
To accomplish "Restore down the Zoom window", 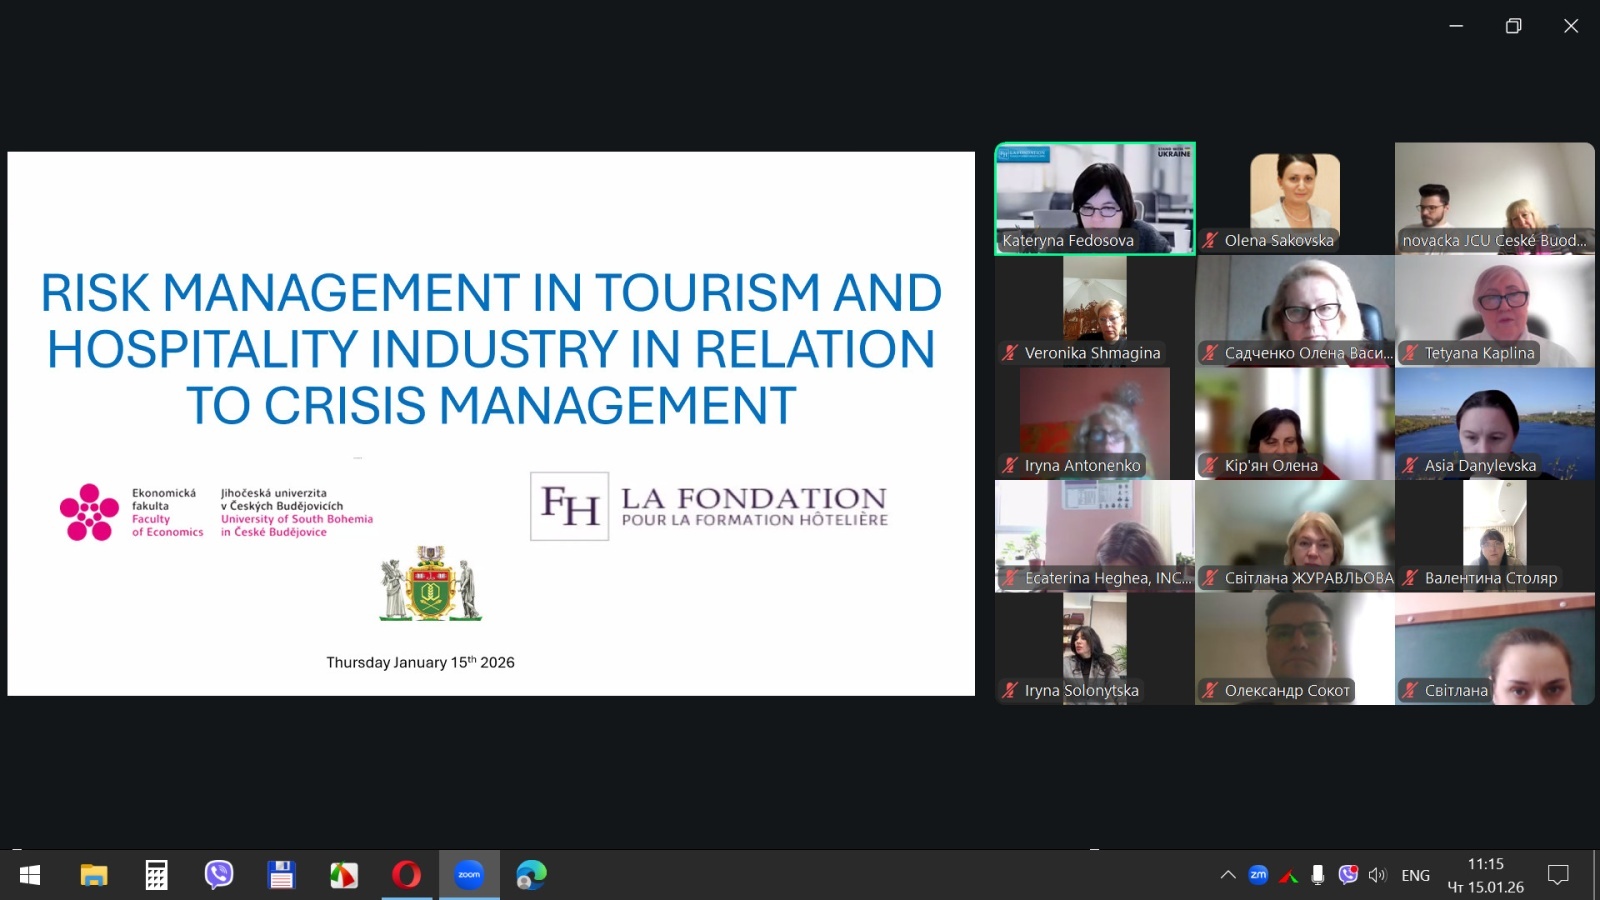I will click(x=1513, y=26).
